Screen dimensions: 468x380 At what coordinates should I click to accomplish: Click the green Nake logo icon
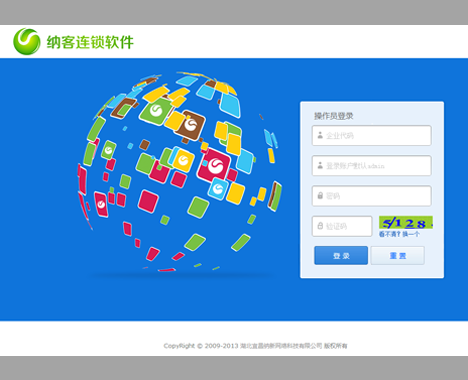click(x=27, y=41)
